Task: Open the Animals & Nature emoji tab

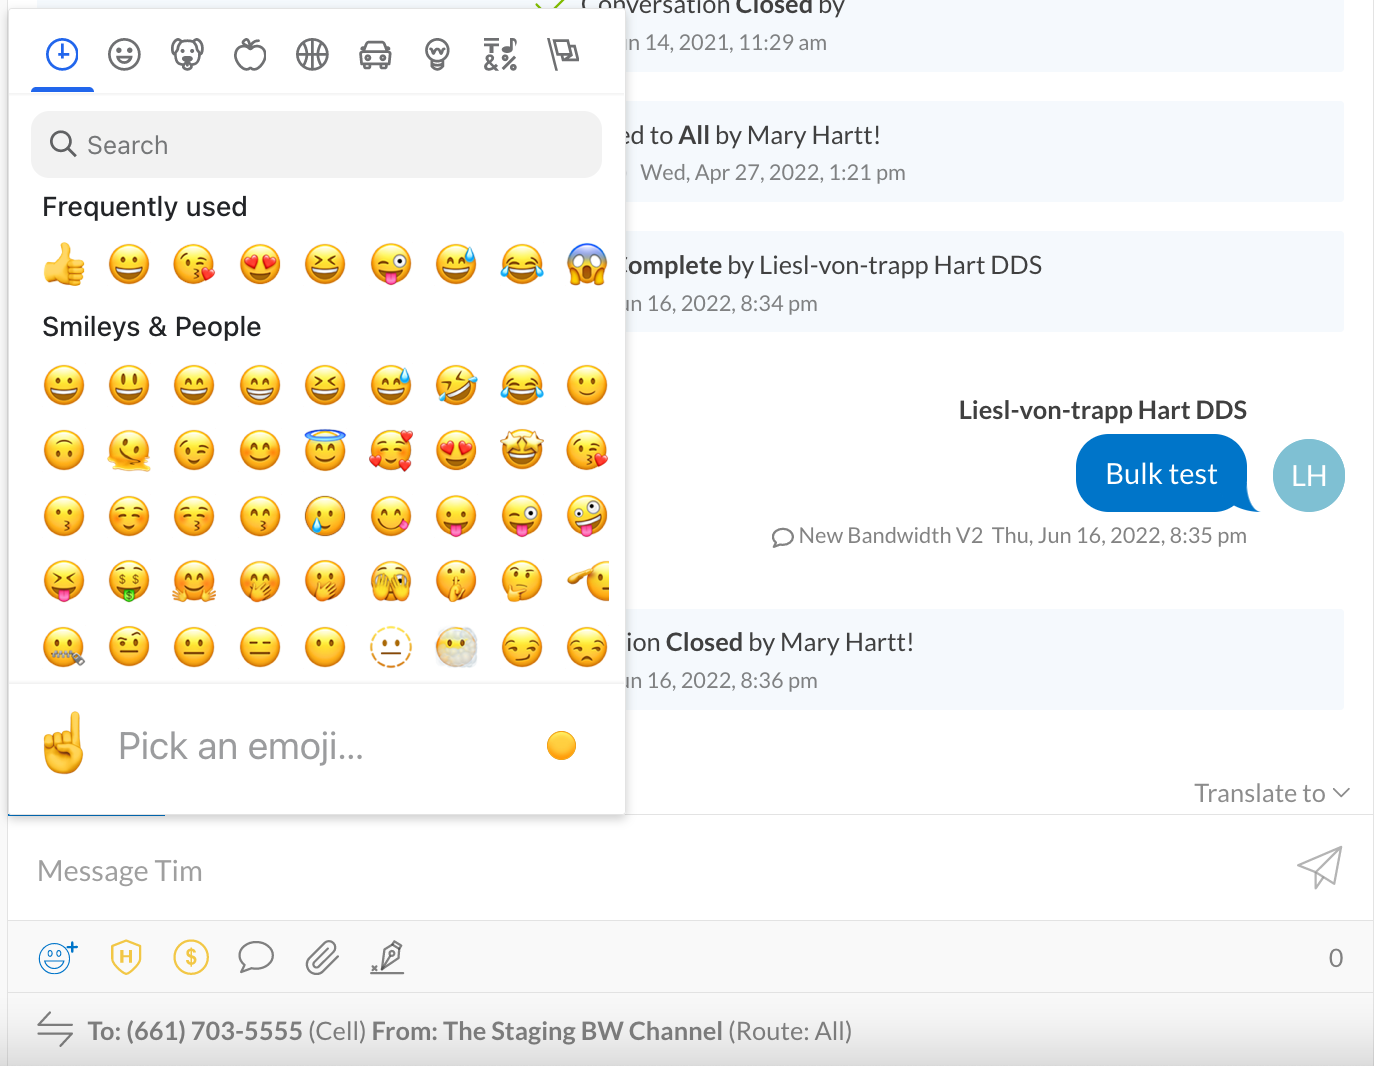Action: (x=187, y=54)
